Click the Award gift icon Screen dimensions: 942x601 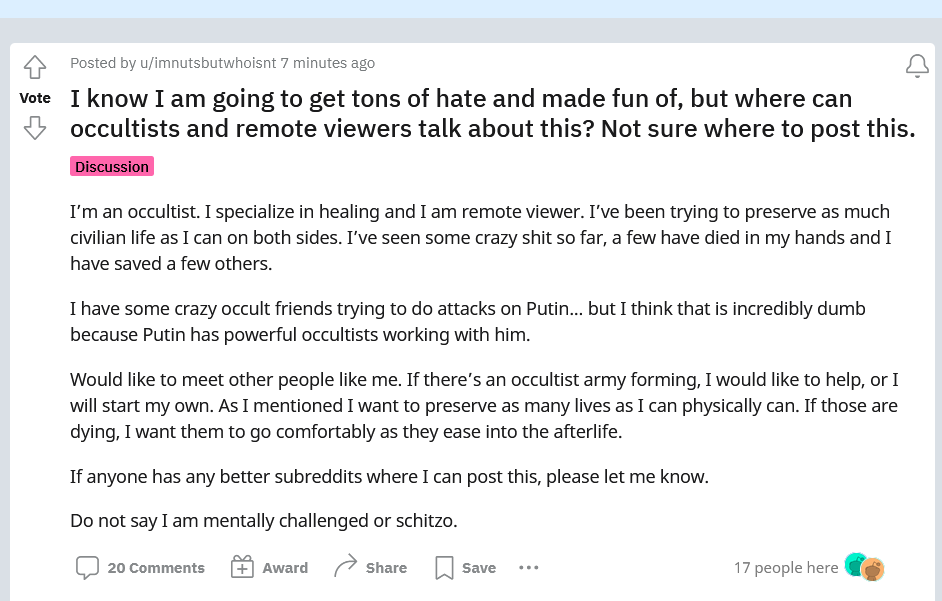242,568
